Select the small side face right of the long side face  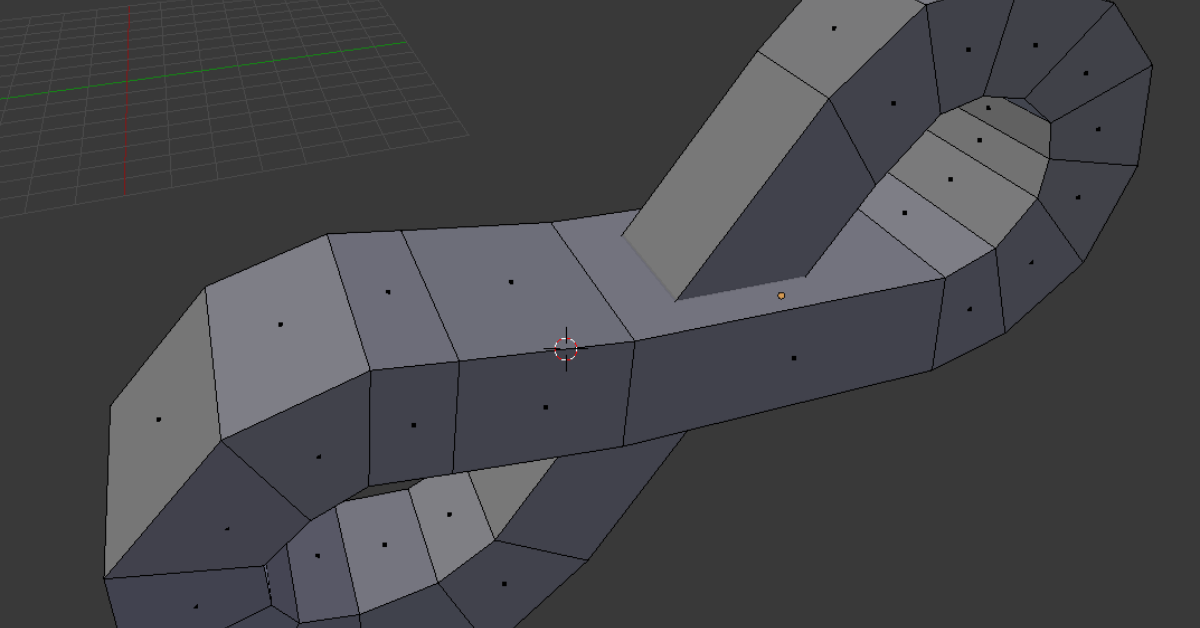(x=969, y=309)
